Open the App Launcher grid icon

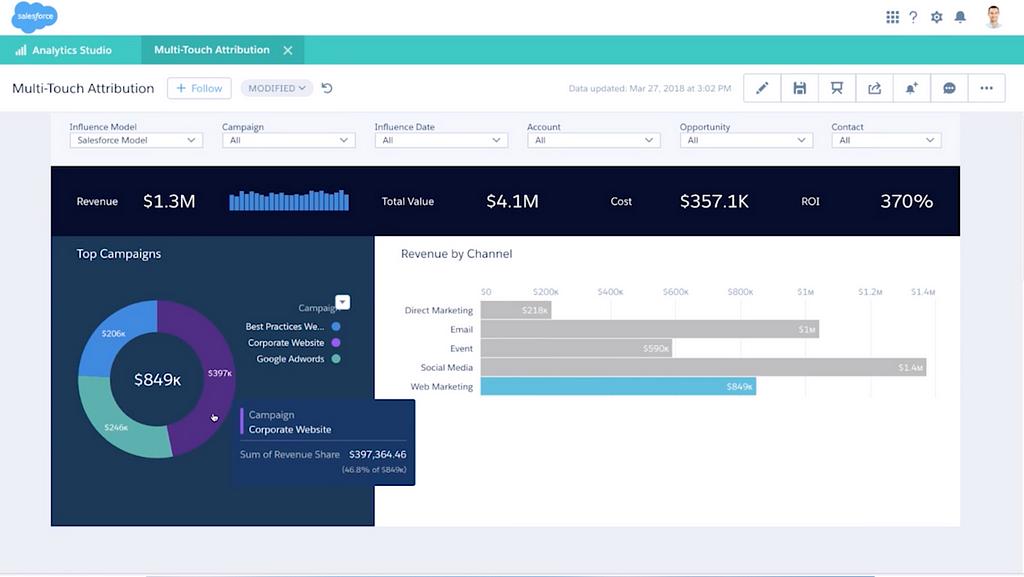[x=892, y=17]
